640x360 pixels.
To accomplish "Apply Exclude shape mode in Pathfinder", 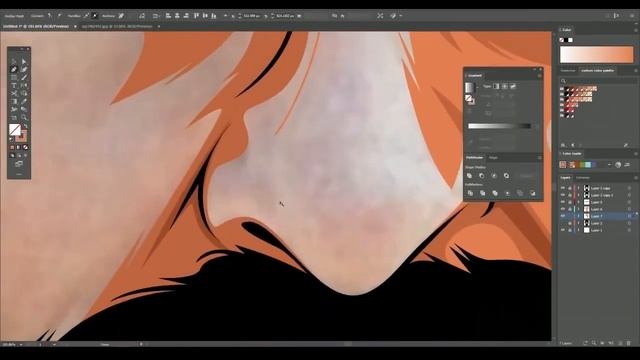I will (506, 176).
